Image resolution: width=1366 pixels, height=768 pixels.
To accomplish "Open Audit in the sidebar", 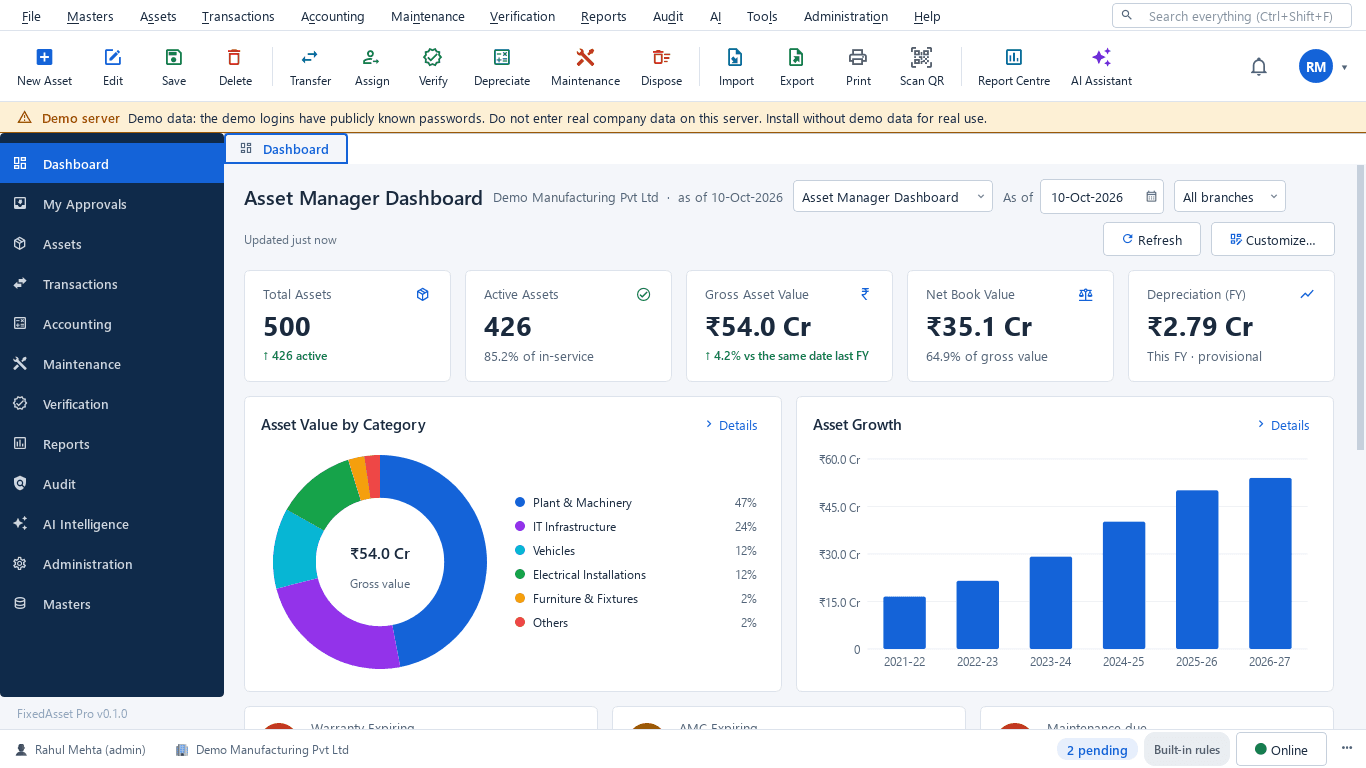I will coord(112,484).
